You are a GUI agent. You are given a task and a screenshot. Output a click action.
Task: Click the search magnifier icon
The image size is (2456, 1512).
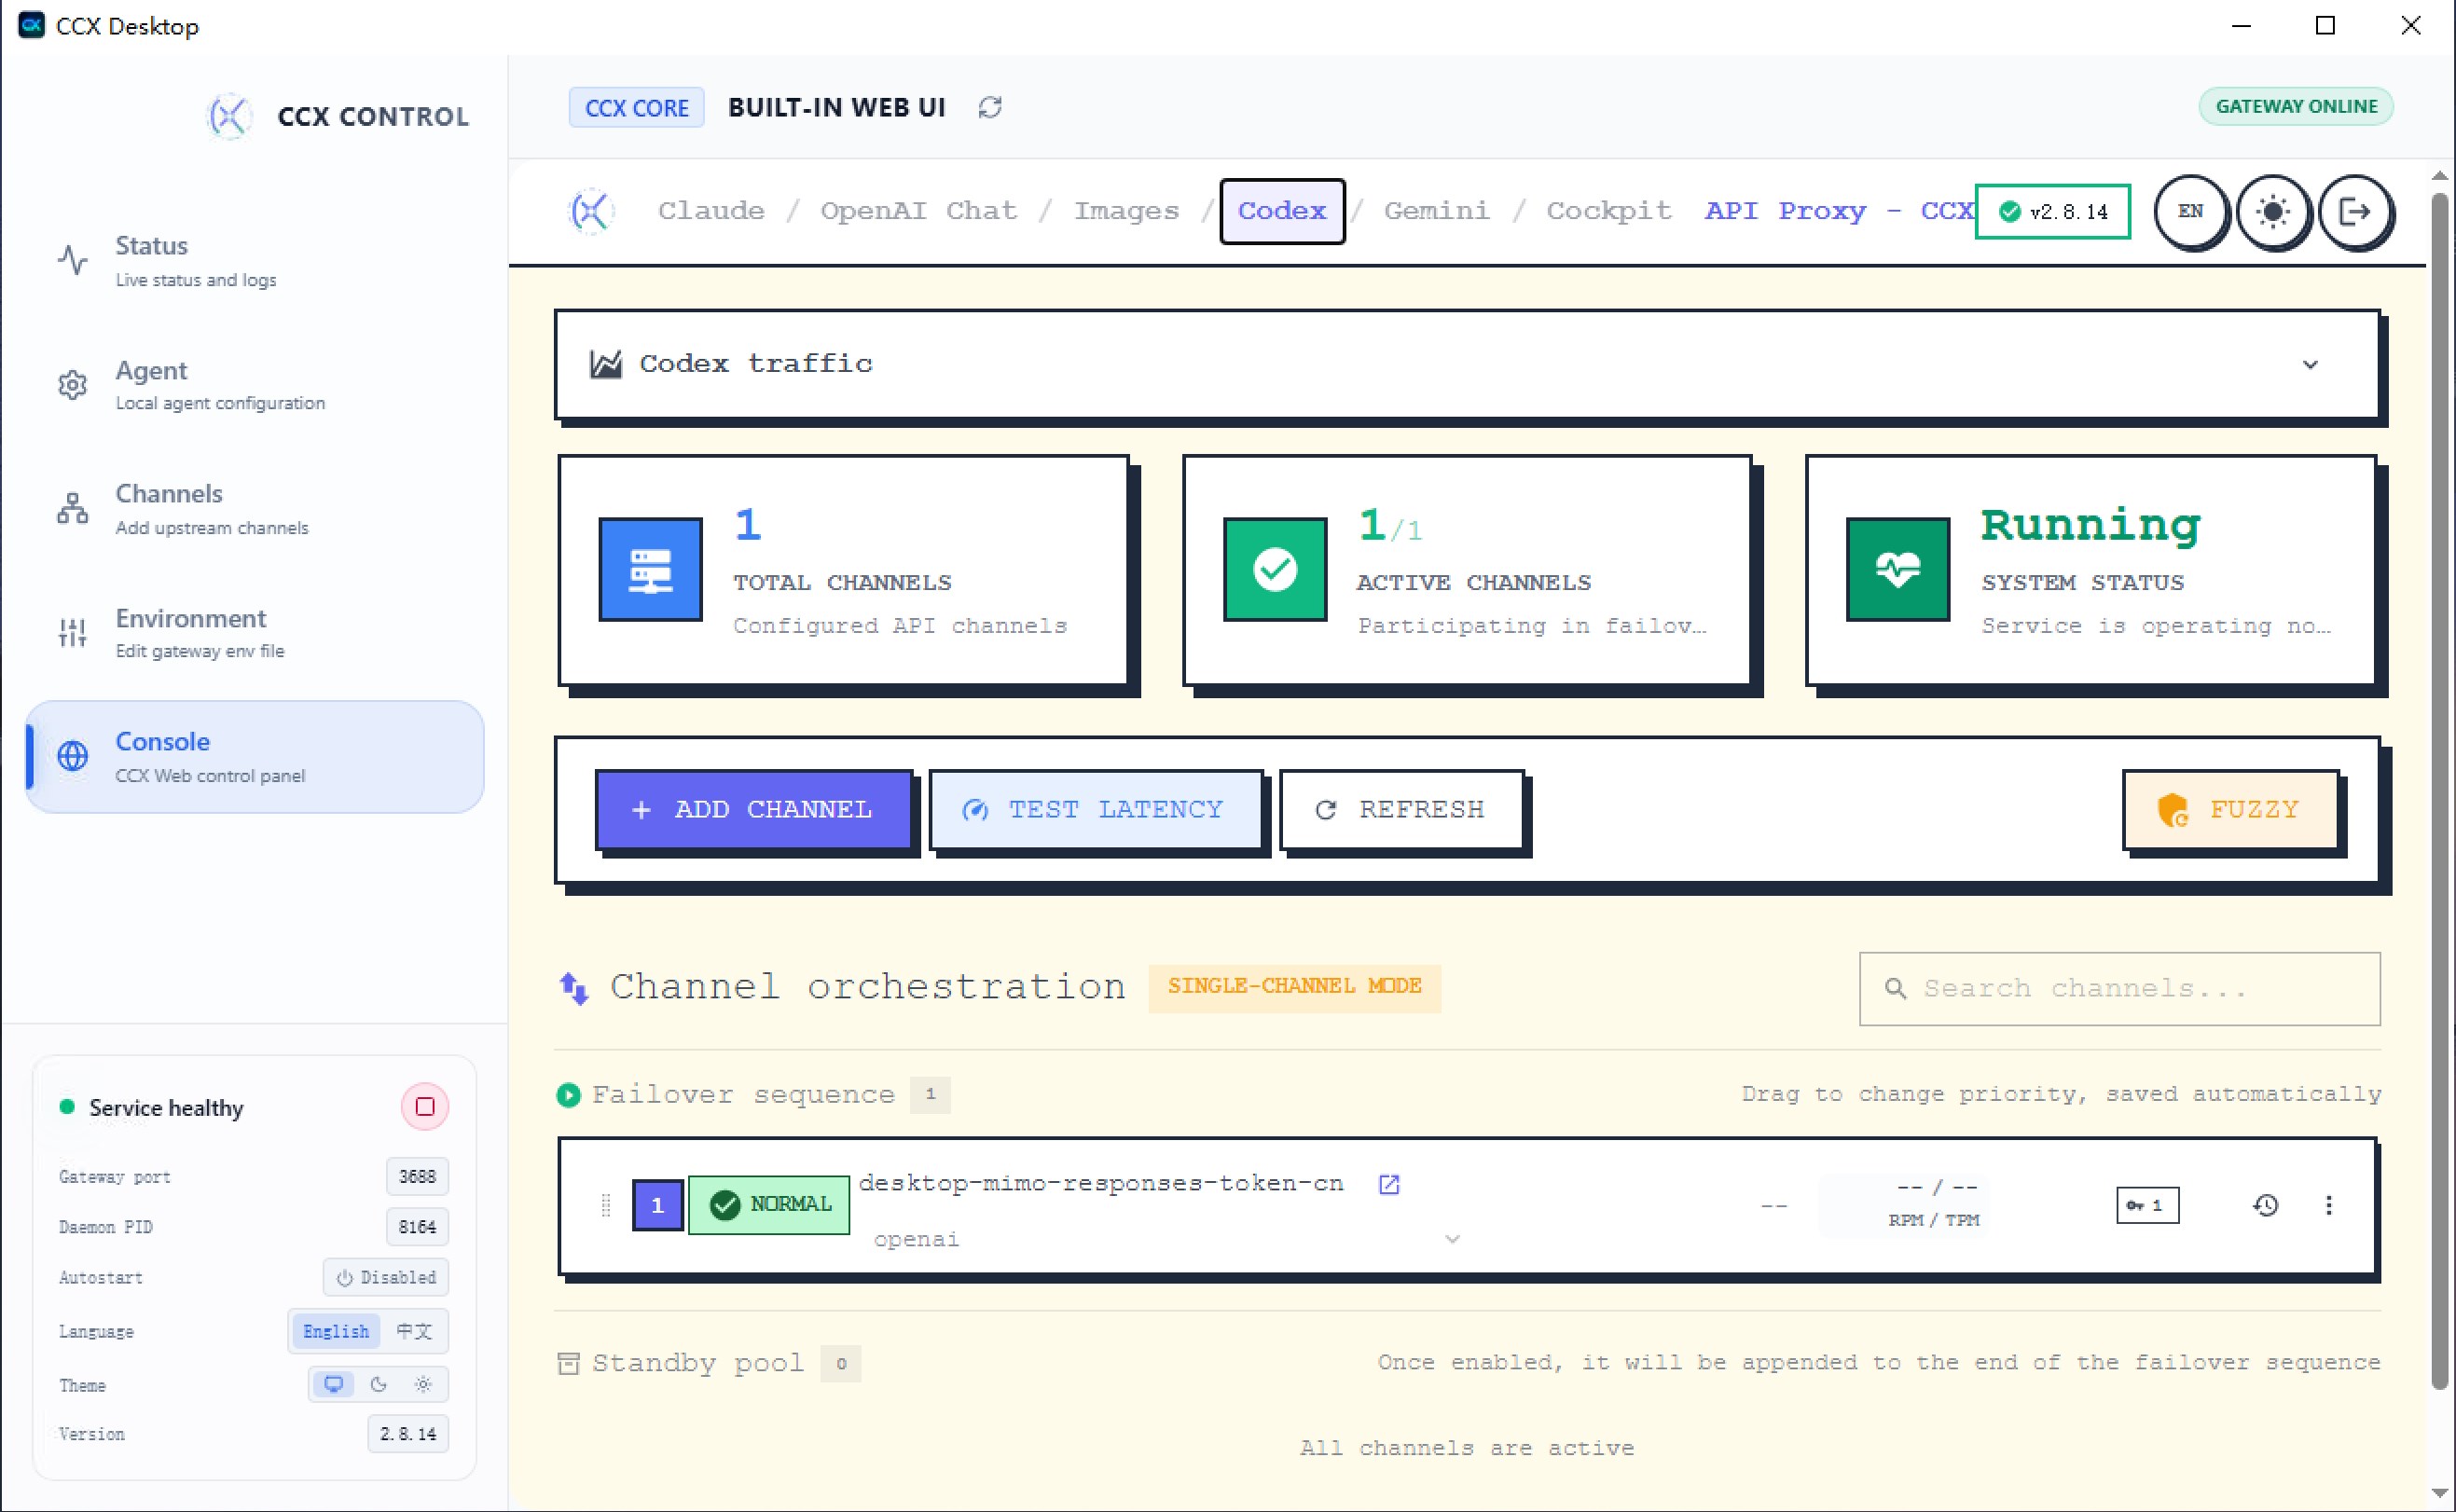pos(1895,988)
